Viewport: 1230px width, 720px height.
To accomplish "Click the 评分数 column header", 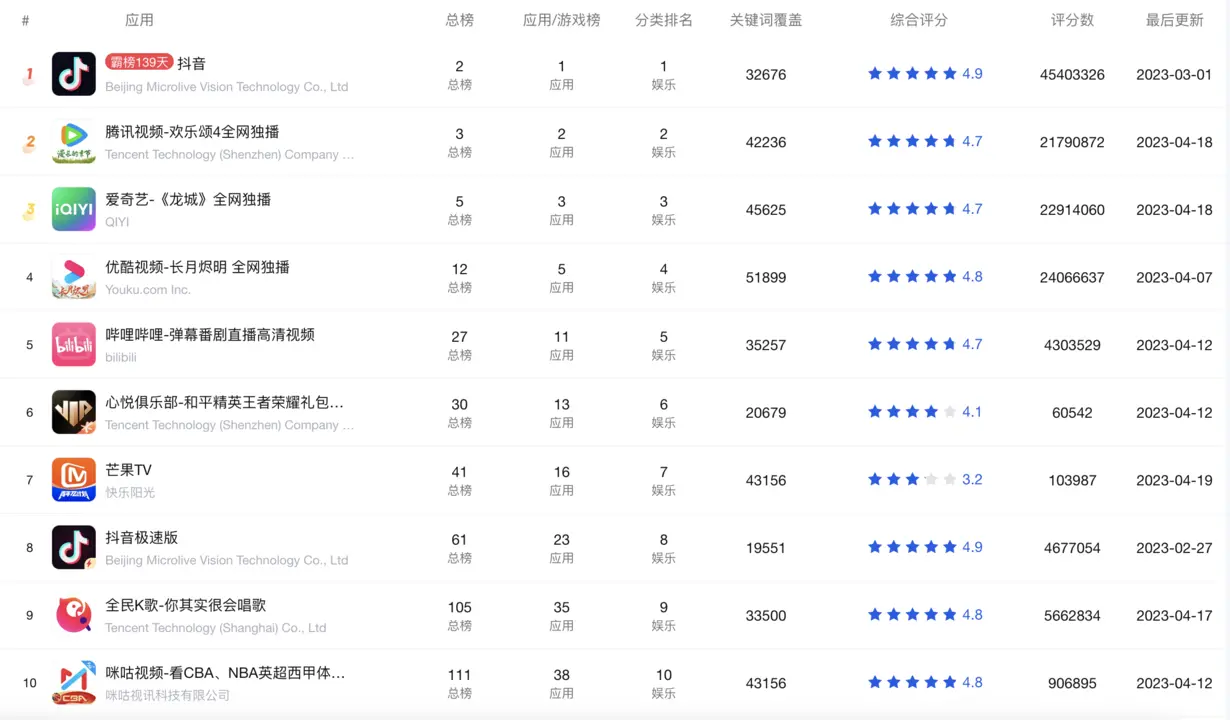I will click(x=1072, y=20).
